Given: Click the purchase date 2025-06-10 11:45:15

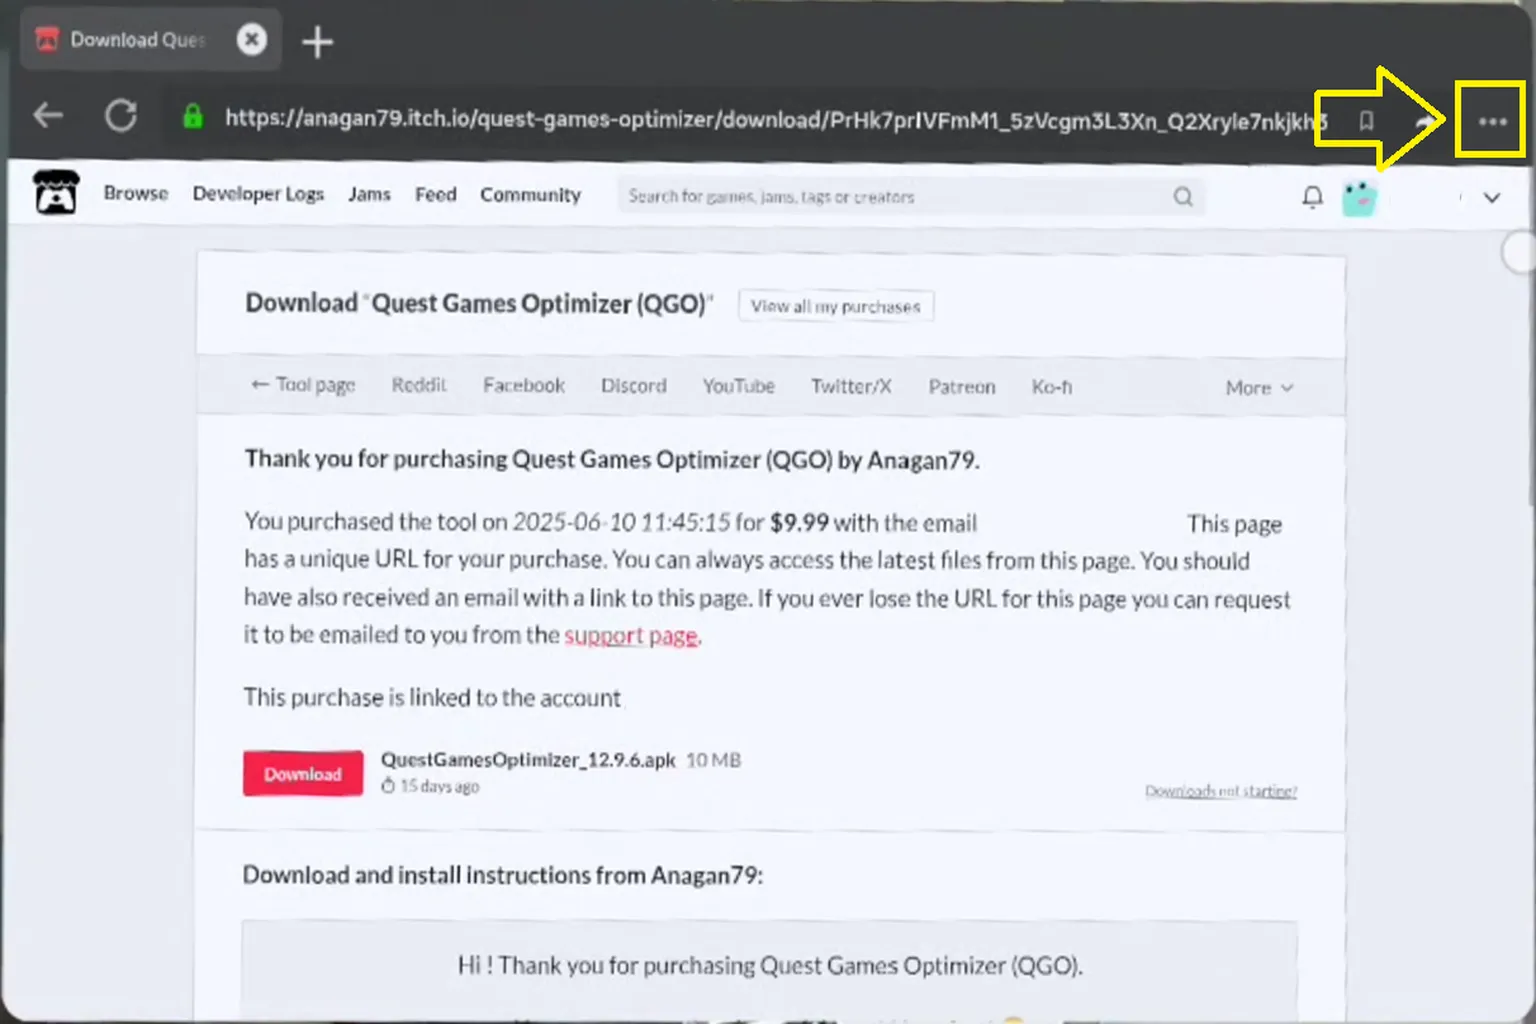Looking at the screenshot, I should tap(621, 522).
